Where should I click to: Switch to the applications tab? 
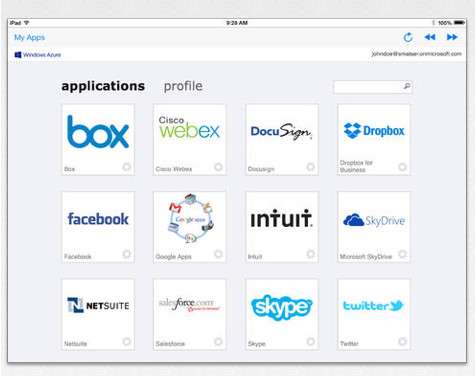103,86
